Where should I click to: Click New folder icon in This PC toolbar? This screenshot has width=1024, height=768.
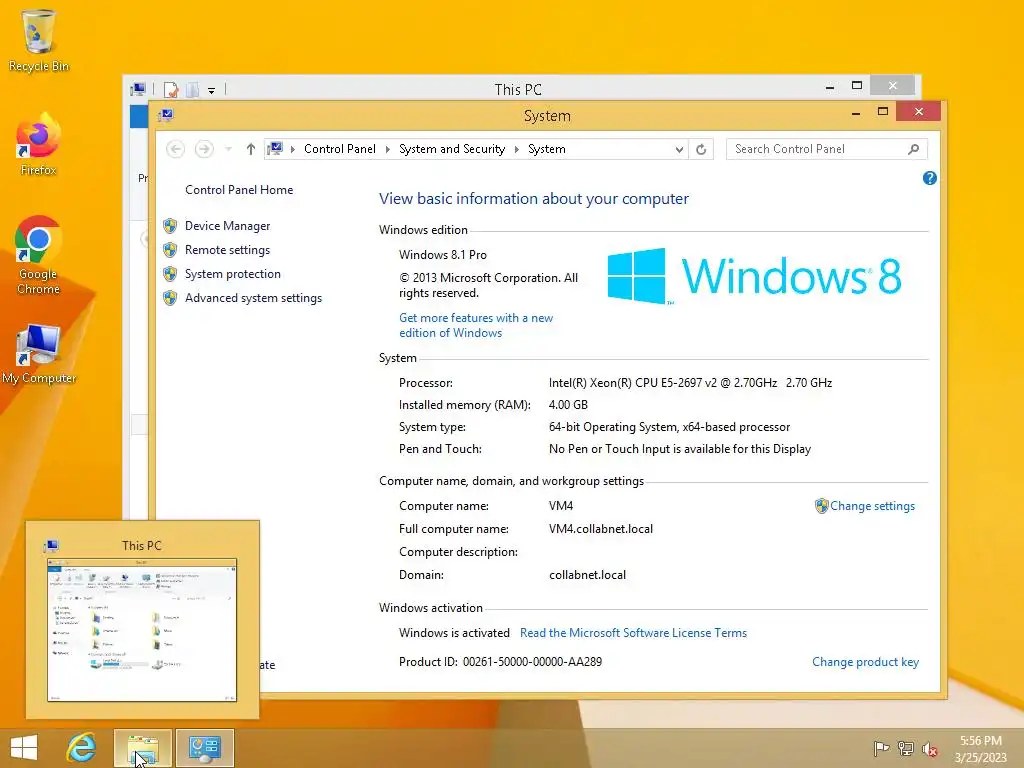(192, 89)
